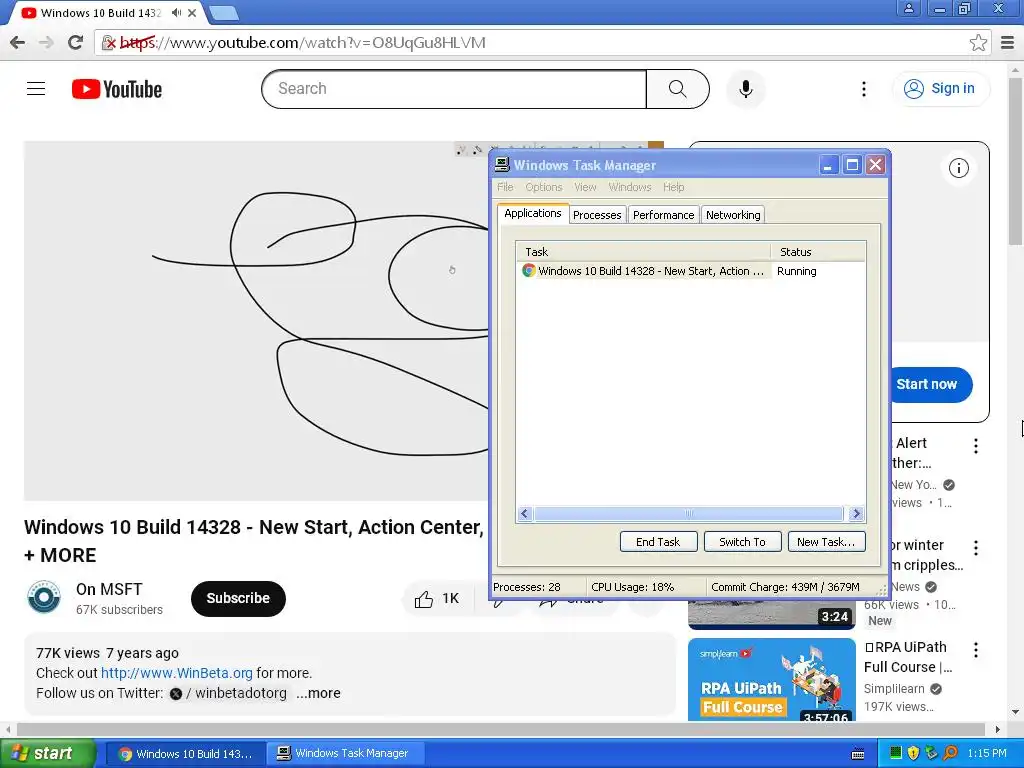The width and height of the screenshot is (1024, 768).
Task: Click page vertical scrollbar down arrow
Action: pyautogui.click(x=1016, y=712)
